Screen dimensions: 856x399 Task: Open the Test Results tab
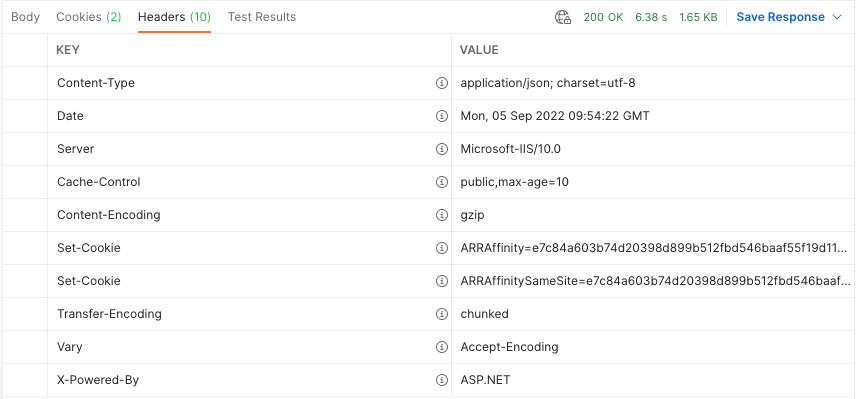[261, 17]
